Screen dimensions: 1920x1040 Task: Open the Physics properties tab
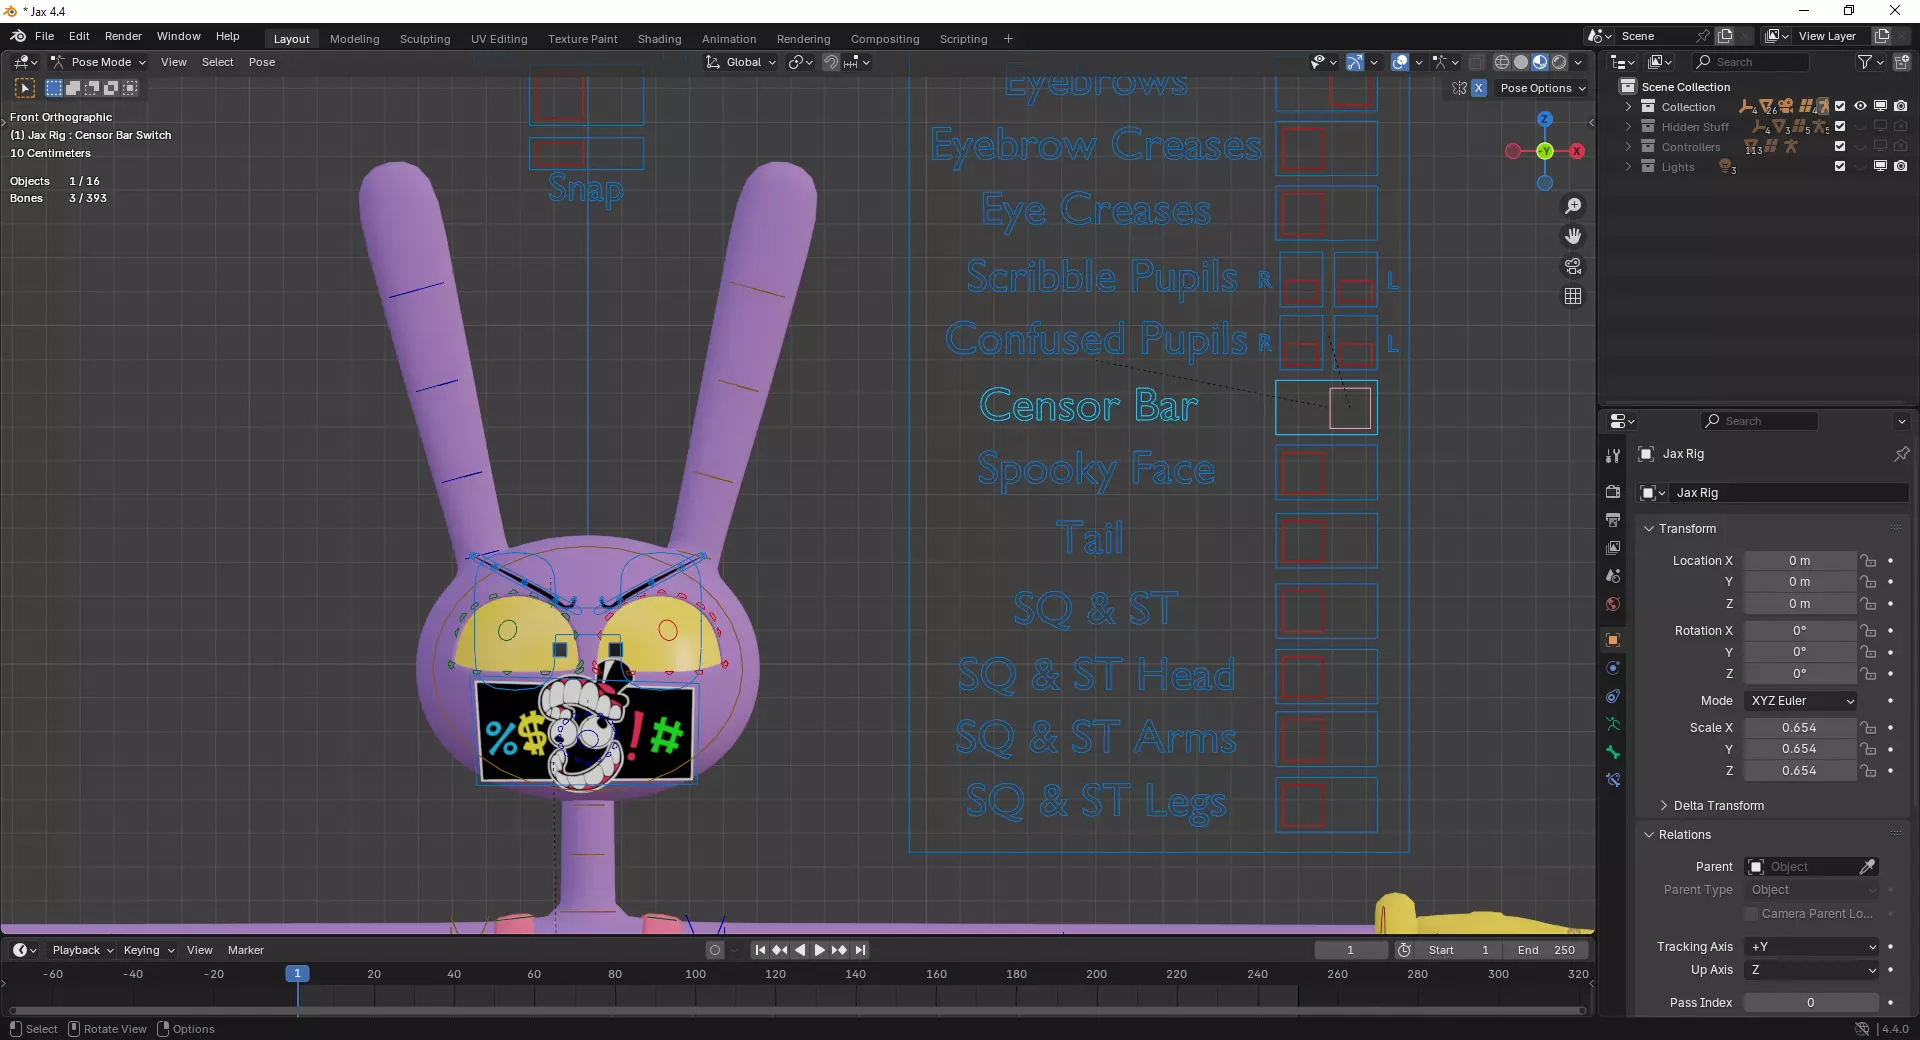(1612, 668)
